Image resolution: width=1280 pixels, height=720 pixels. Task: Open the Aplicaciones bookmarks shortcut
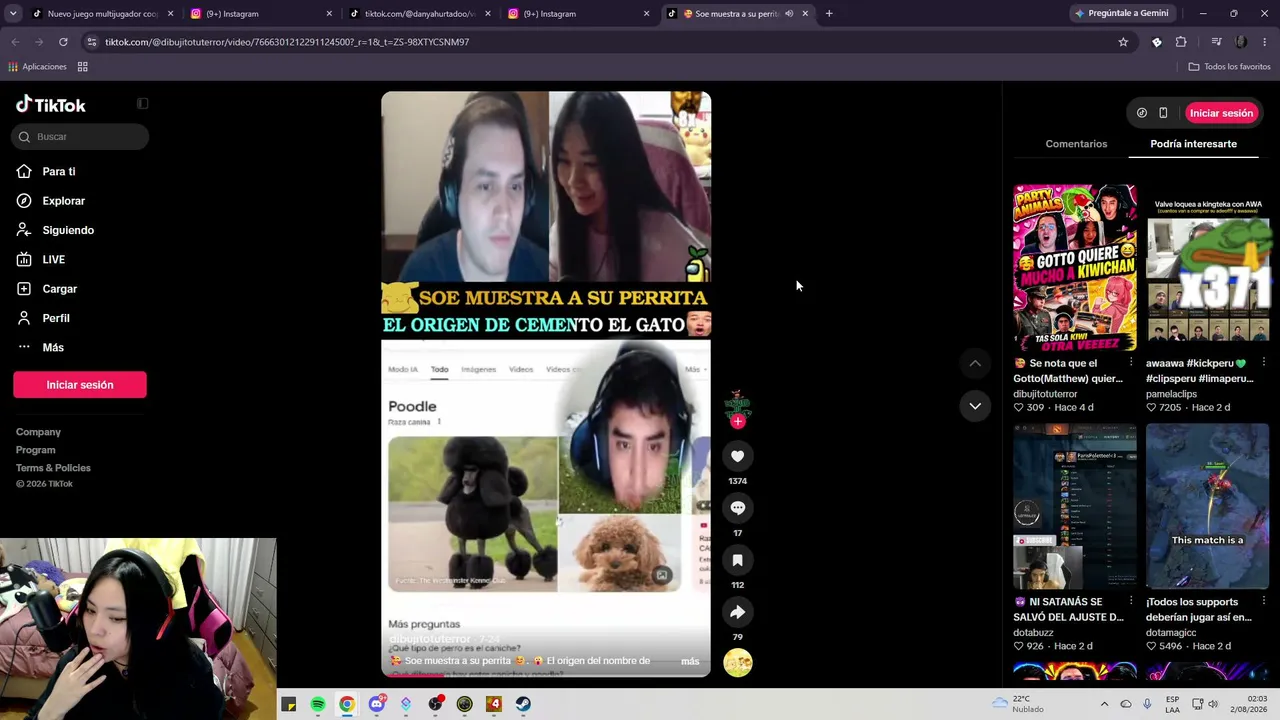click(x=37, y=67)
